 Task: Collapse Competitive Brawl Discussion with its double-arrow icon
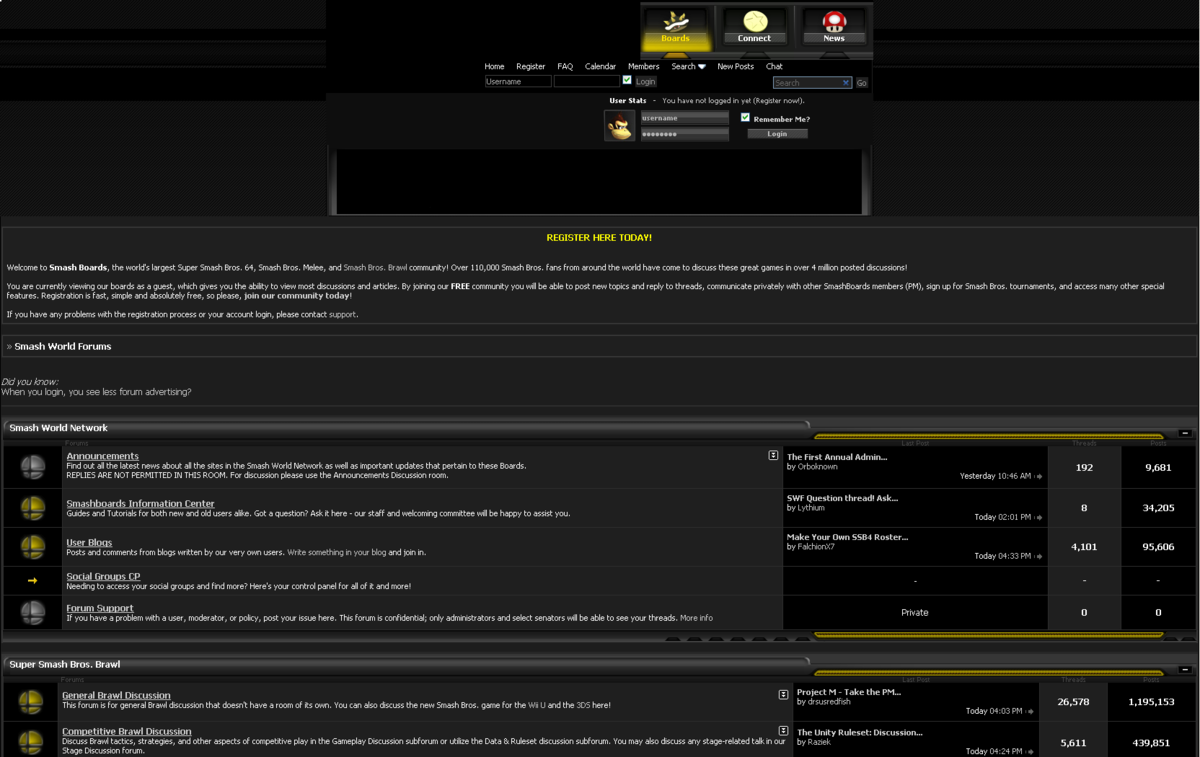coord(781,729)
